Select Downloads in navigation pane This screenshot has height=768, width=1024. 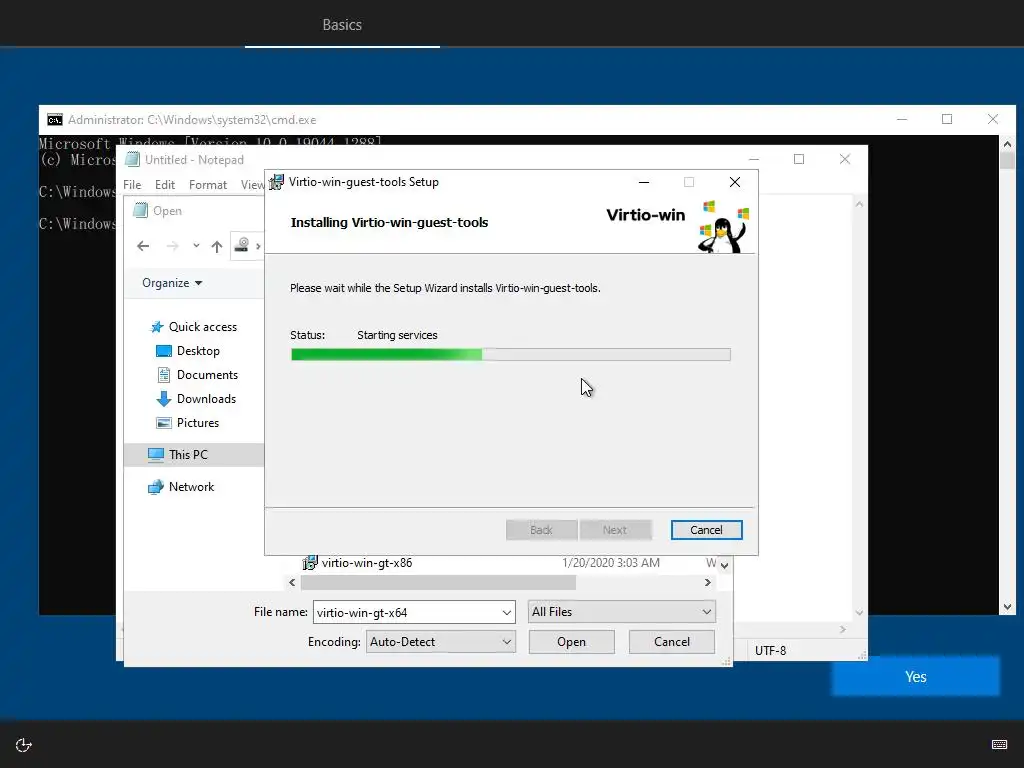[206, 399]
